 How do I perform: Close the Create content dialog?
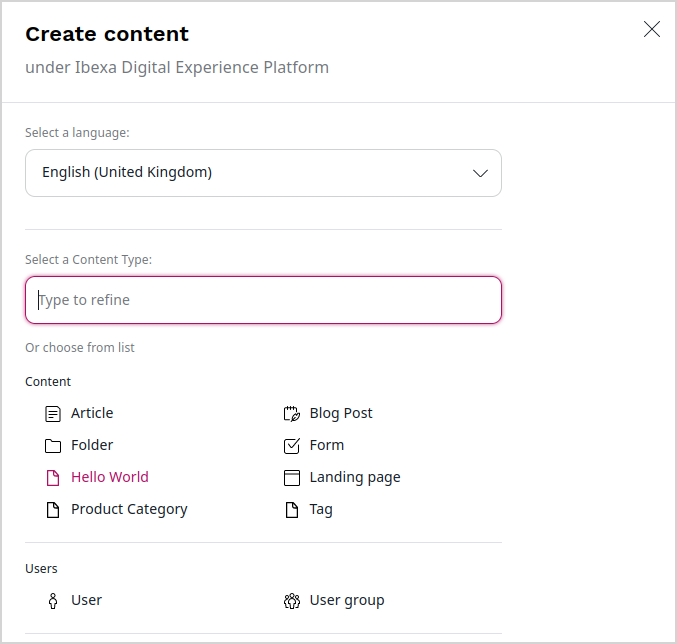pos(652,29)
